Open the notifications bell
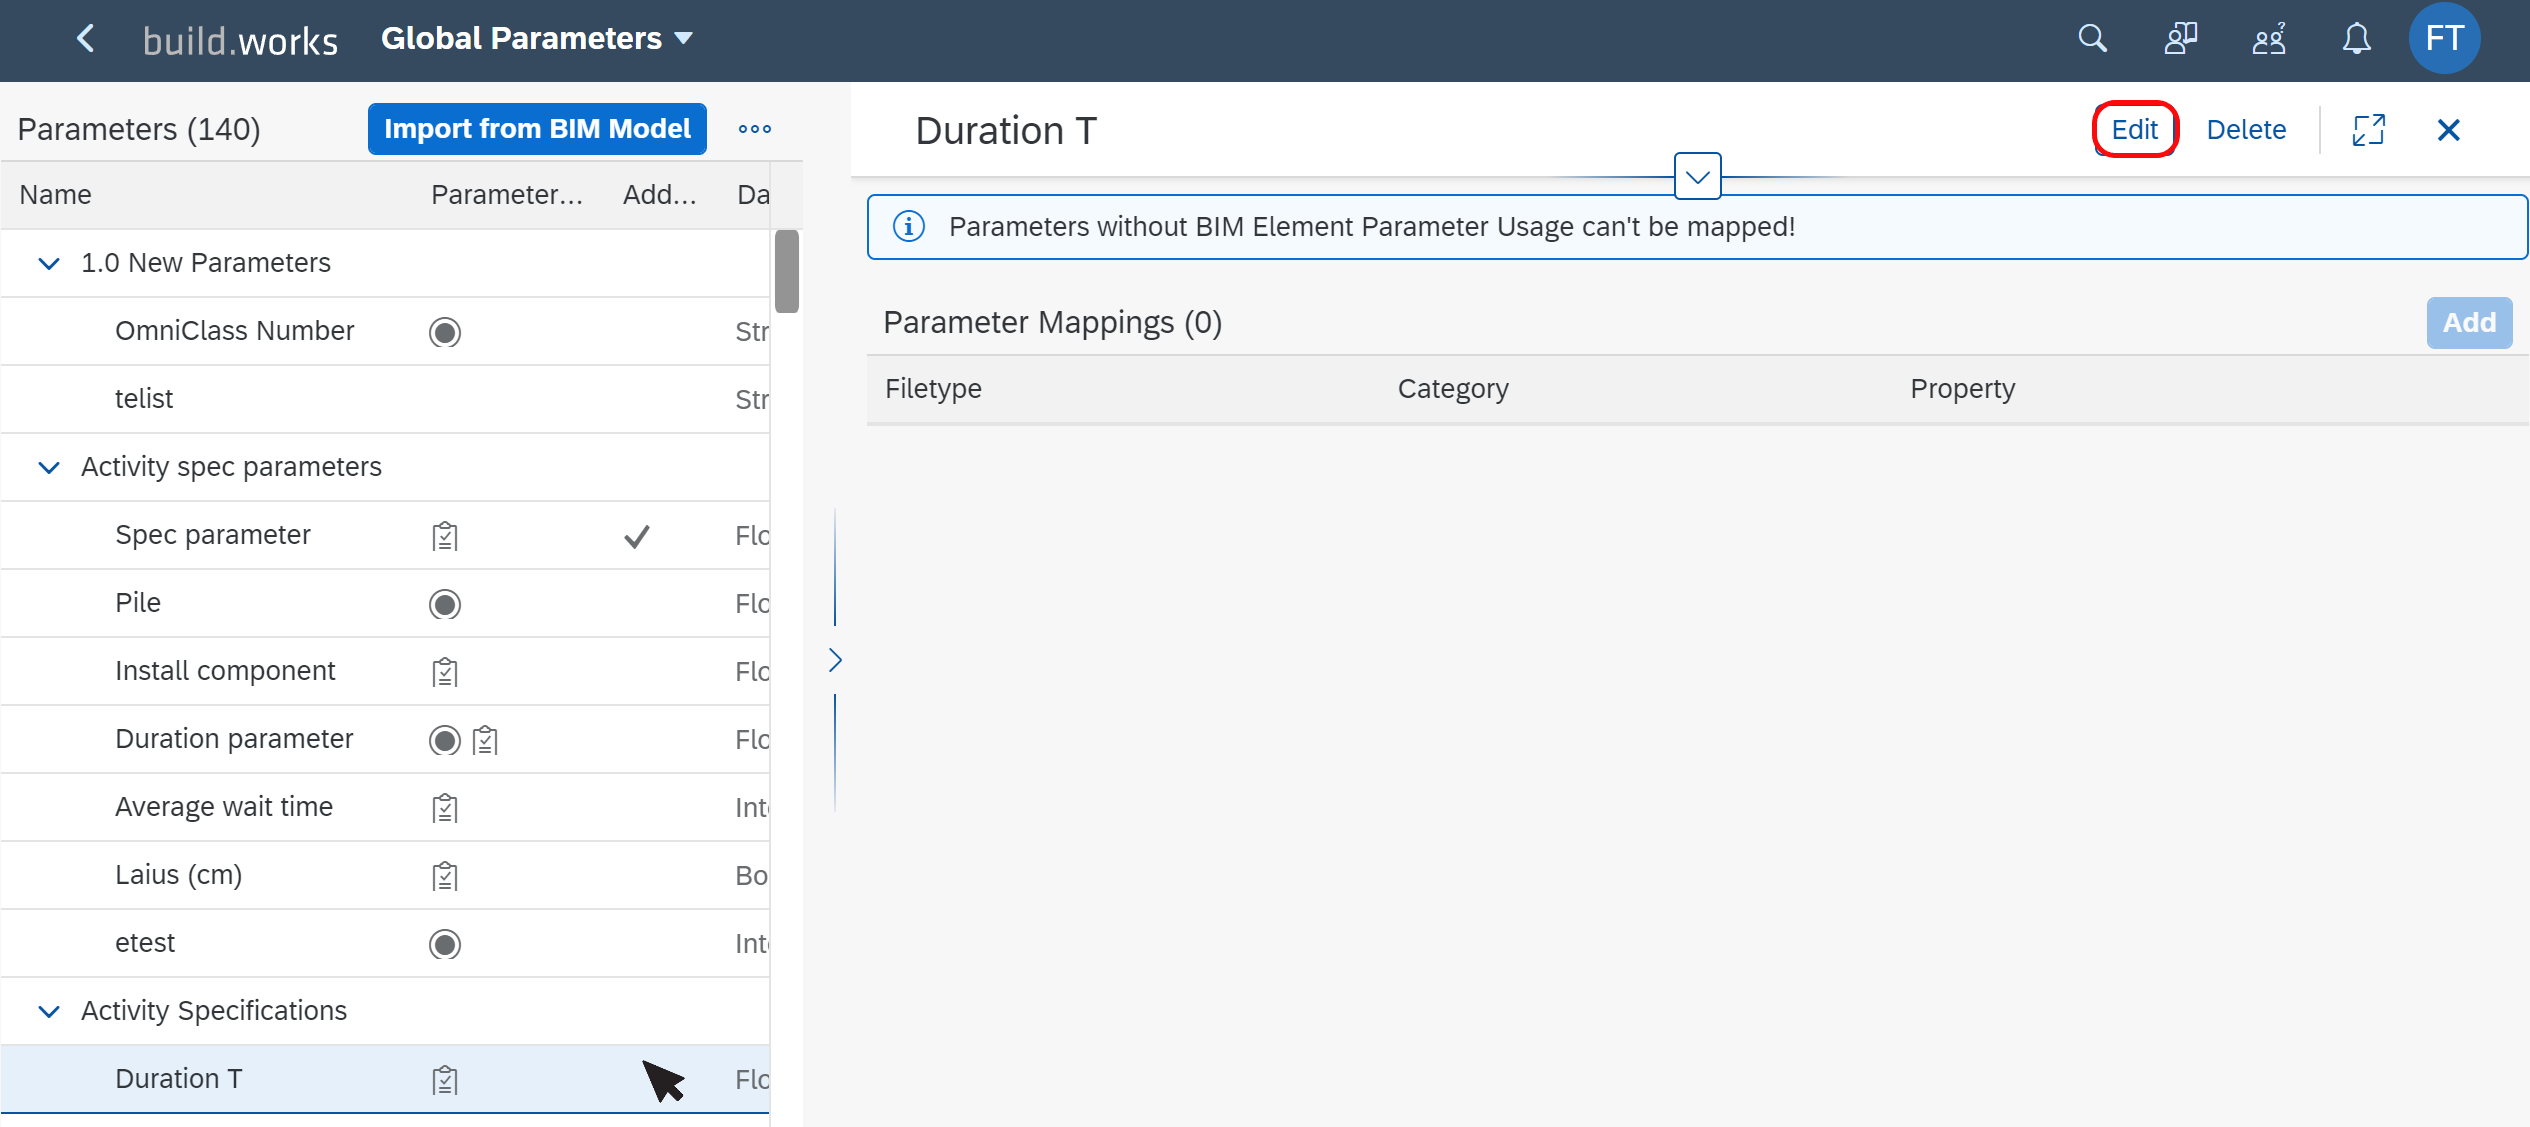Image resolution: width=2530 pixels, height=1127 pixels. 2356,39
